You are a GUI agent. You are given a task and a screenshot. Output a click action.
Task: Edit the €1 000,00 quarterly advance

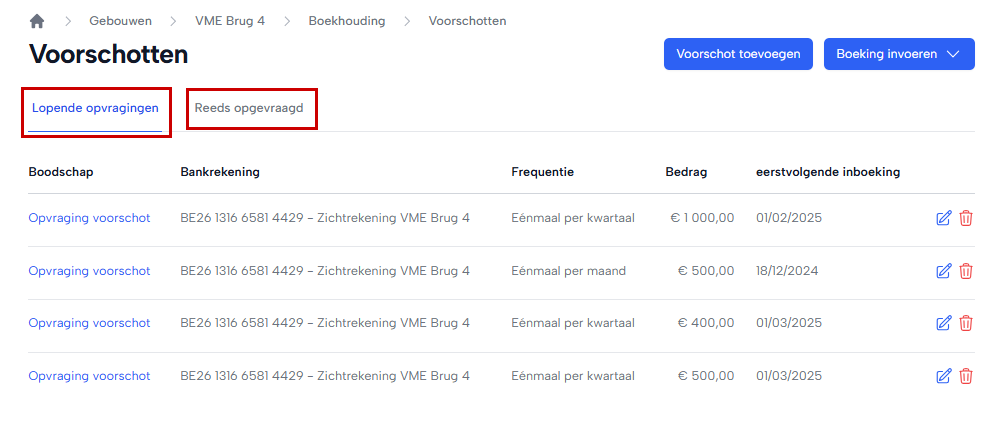tap(943, 218)
